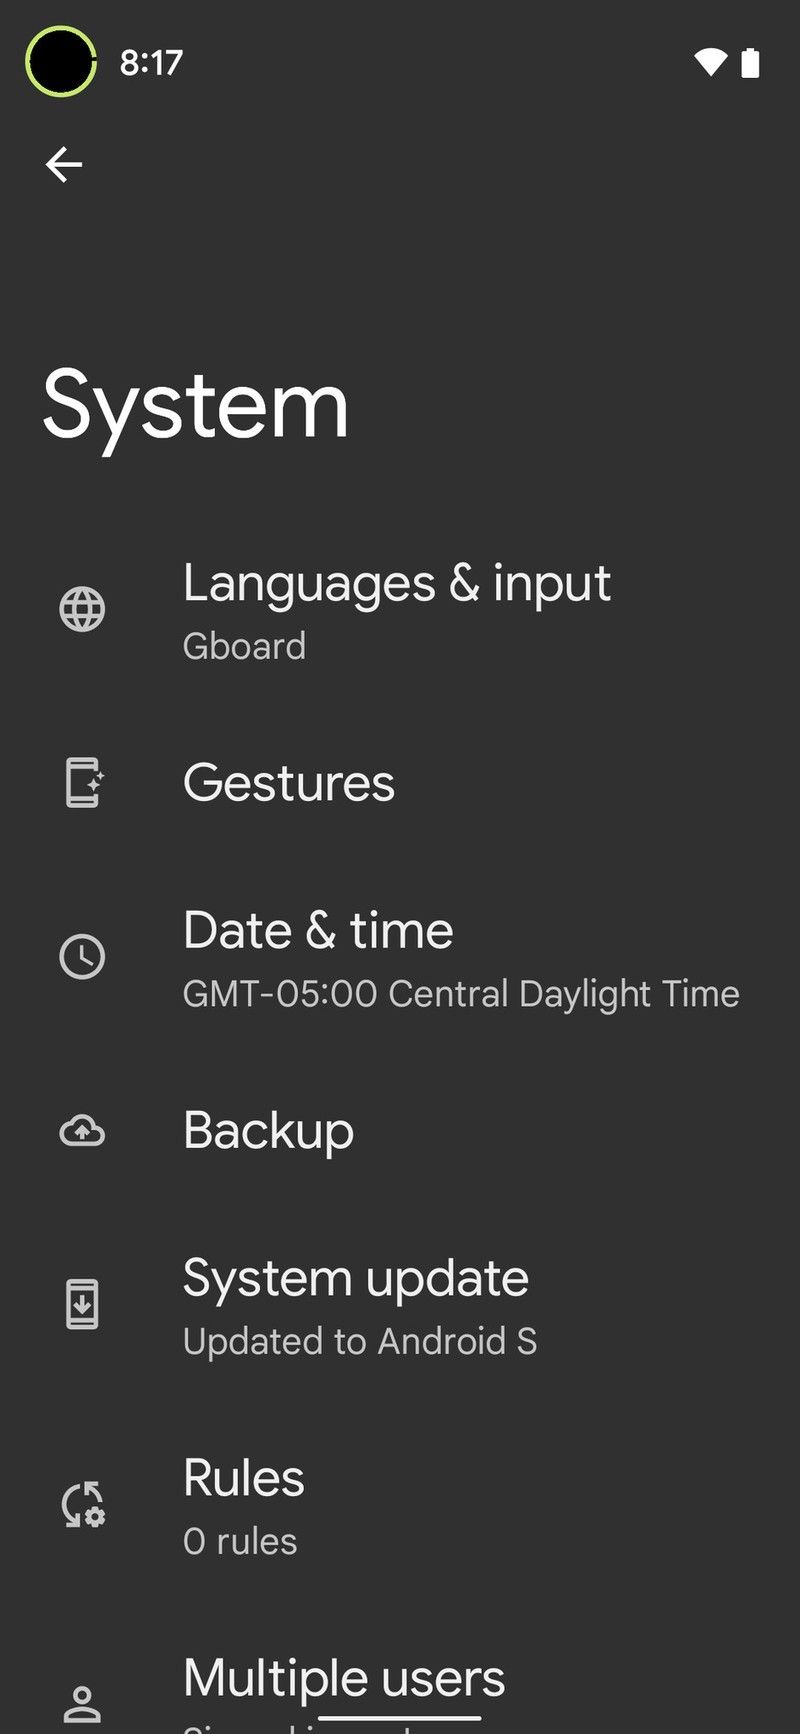
Task: Tap the Date & time clock icon
Action: pyautogui.click(x=83, y=957)
